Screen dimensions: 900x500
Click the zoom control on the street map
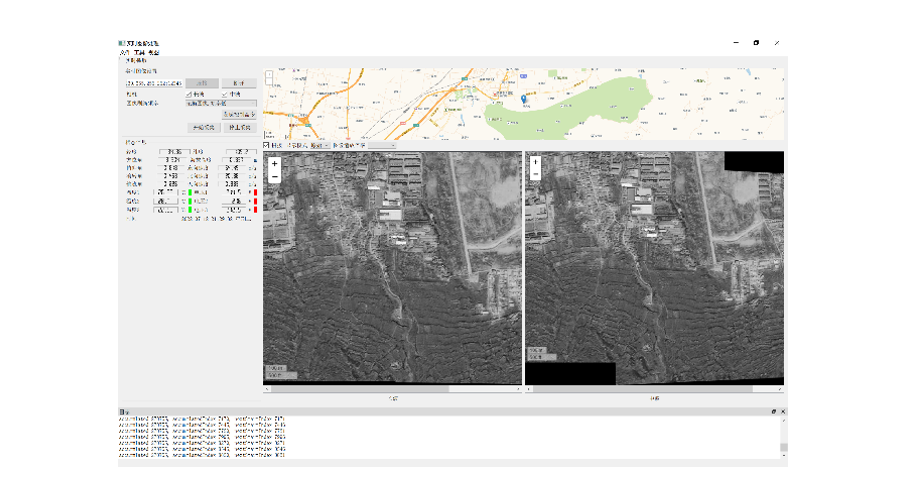pos(270,75)
